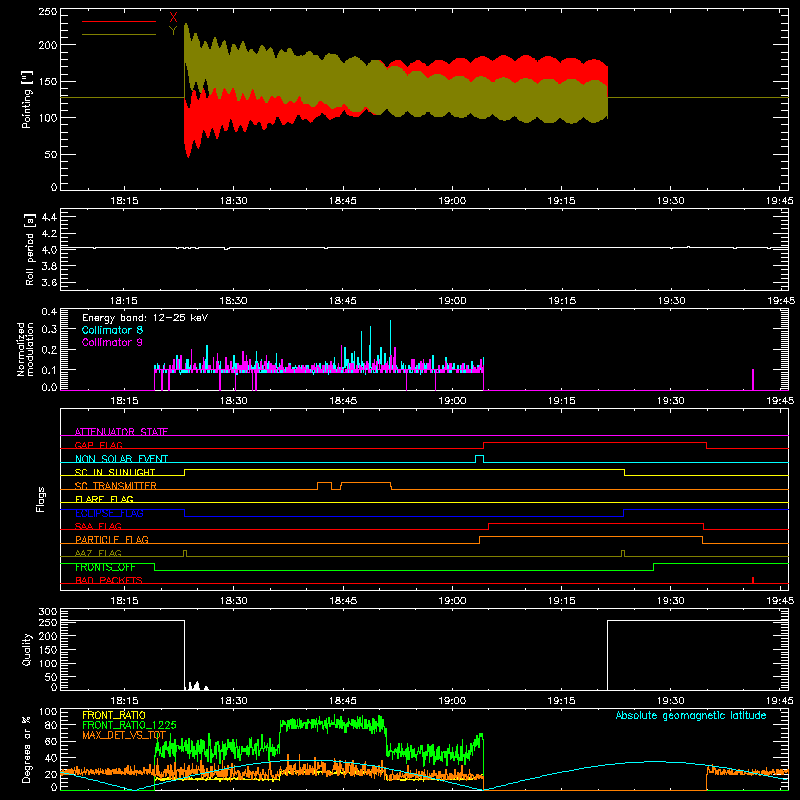Click the GAP_FLAG raised segment

pos(595,443)
